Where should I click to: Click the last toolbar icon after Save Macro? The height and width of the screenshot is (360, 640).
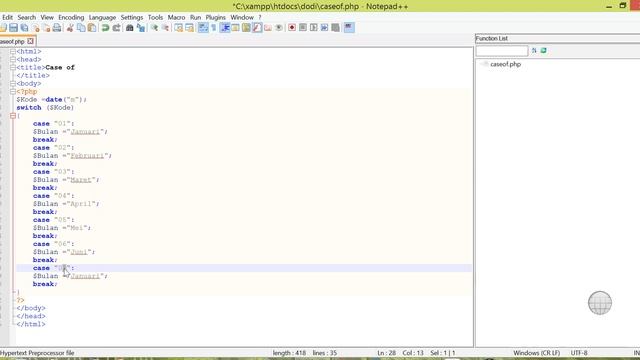(348, 28)
